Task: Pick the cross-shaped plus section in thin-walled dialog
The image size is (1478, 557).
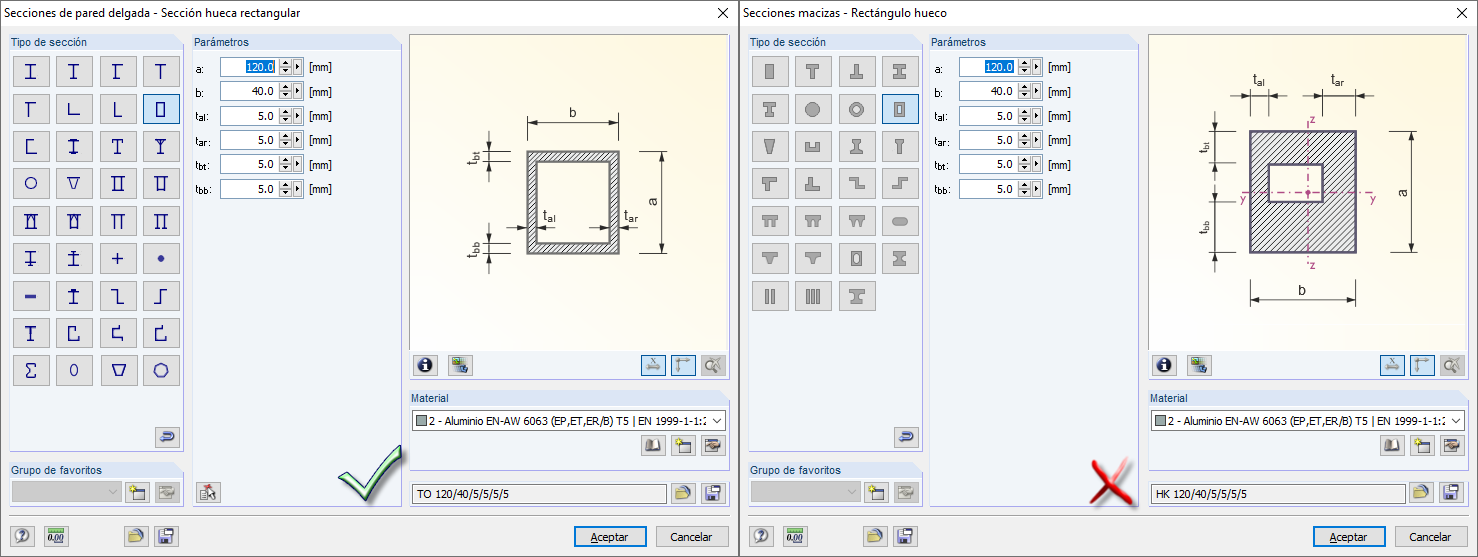Action: [x=118, y=258]
